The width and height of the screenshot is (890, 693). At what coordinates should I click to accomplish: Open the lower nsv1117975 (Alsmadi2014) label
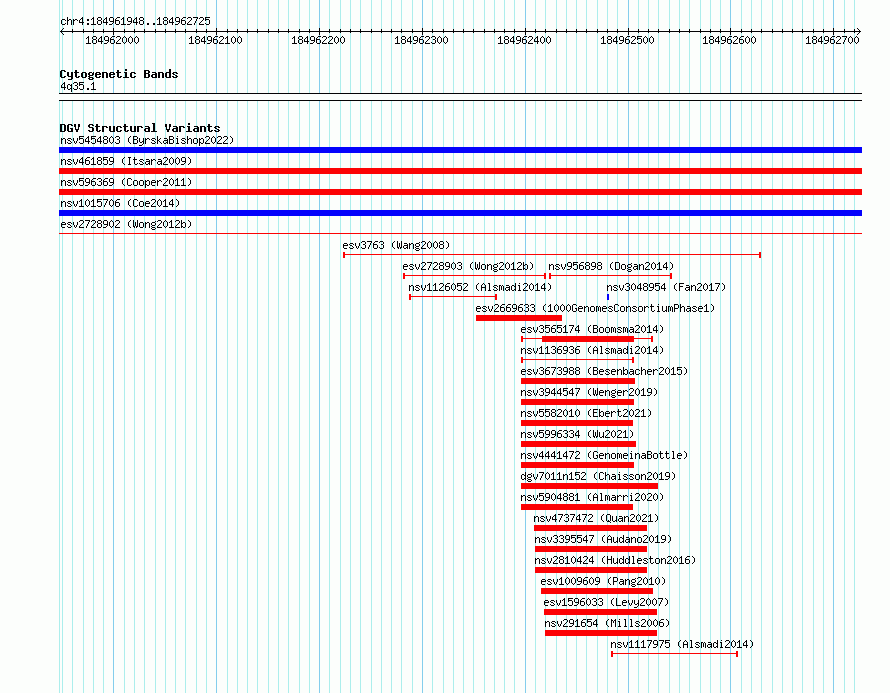click(682, 644)
